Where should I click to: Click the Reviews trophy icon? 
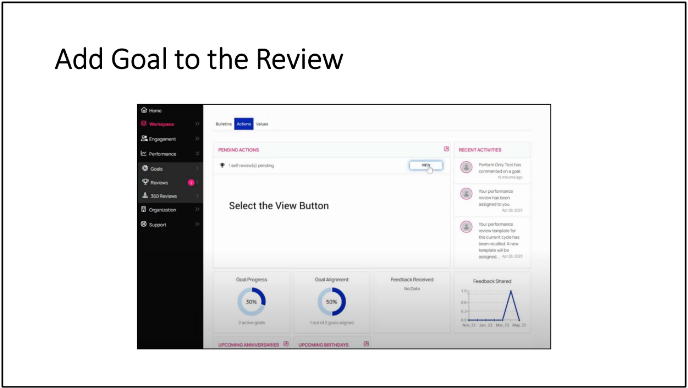145,182
